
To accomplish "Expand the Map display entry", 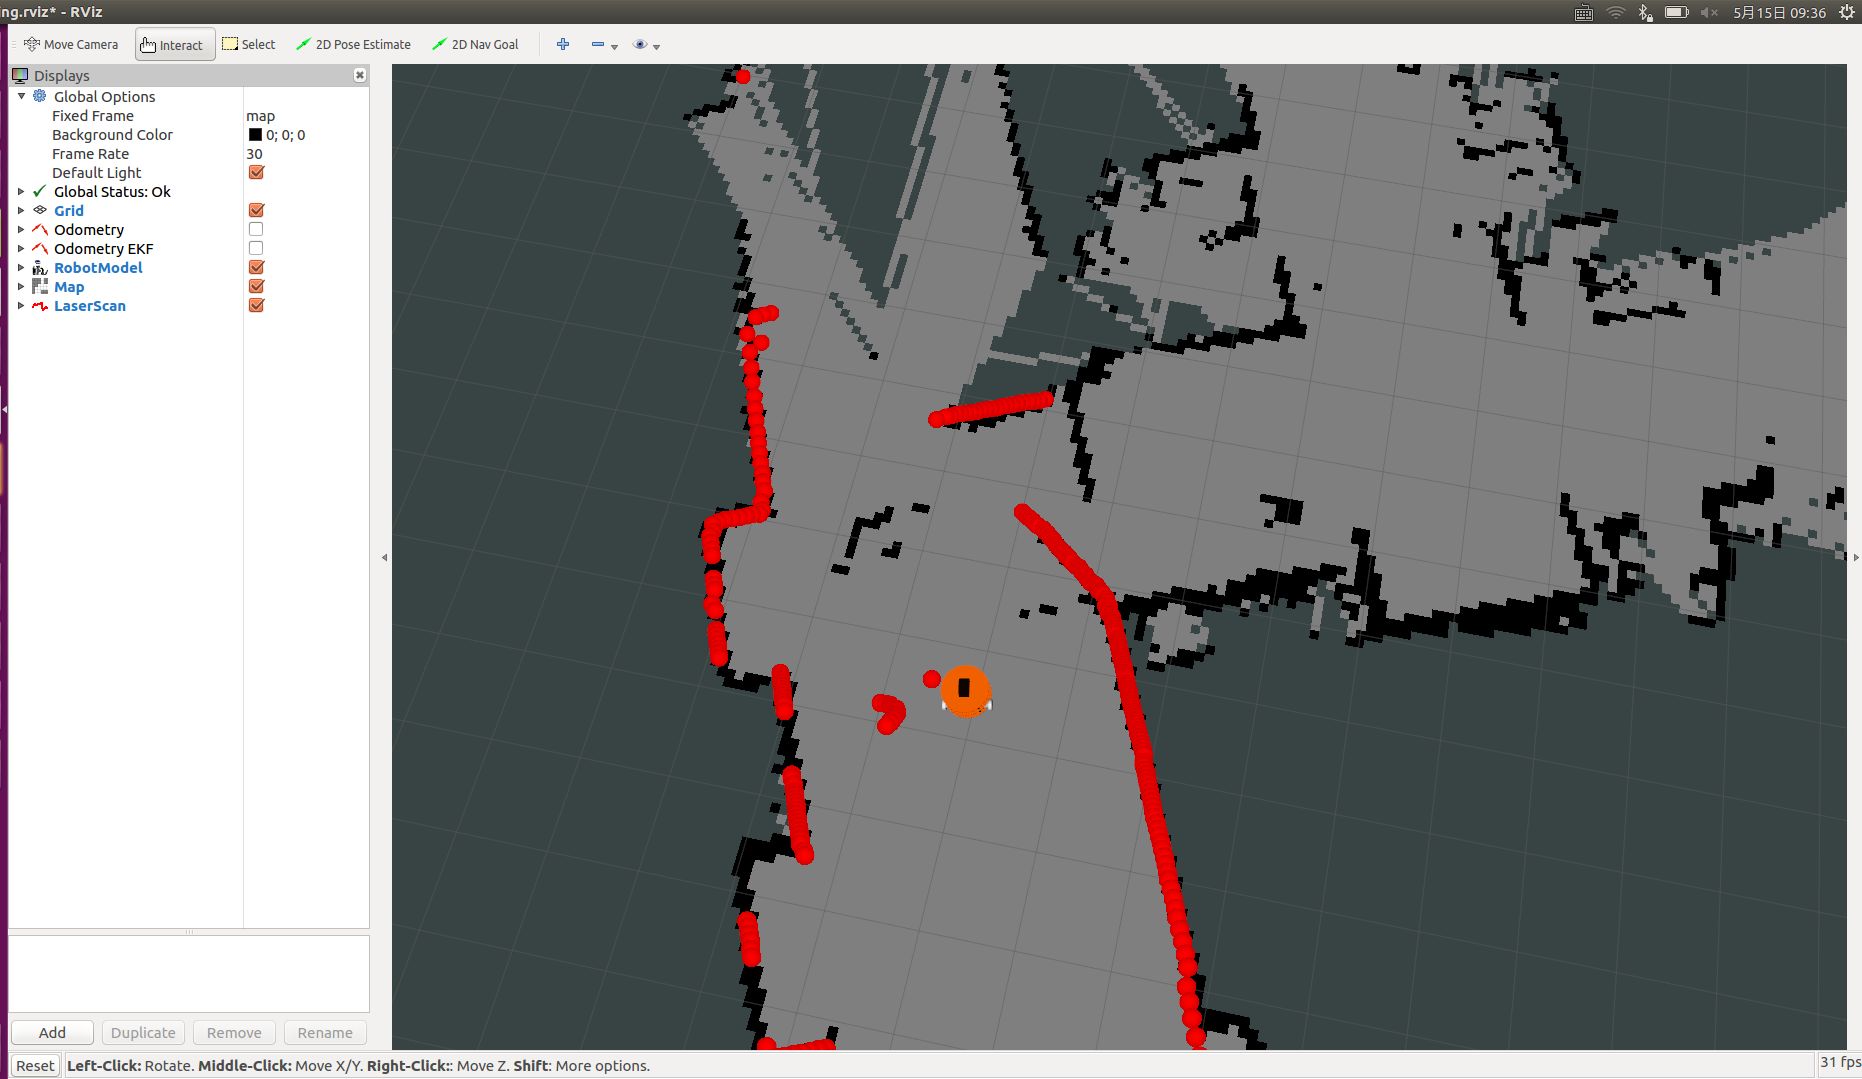I will (21, 286).
